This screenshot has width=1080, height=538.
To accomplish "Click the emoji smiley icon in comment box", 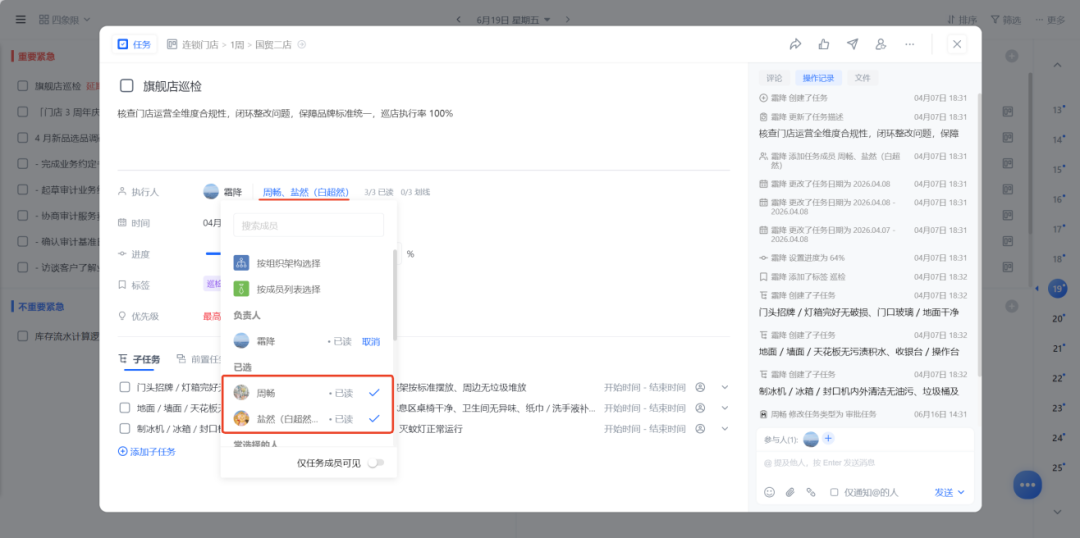I will pos(769,493).
